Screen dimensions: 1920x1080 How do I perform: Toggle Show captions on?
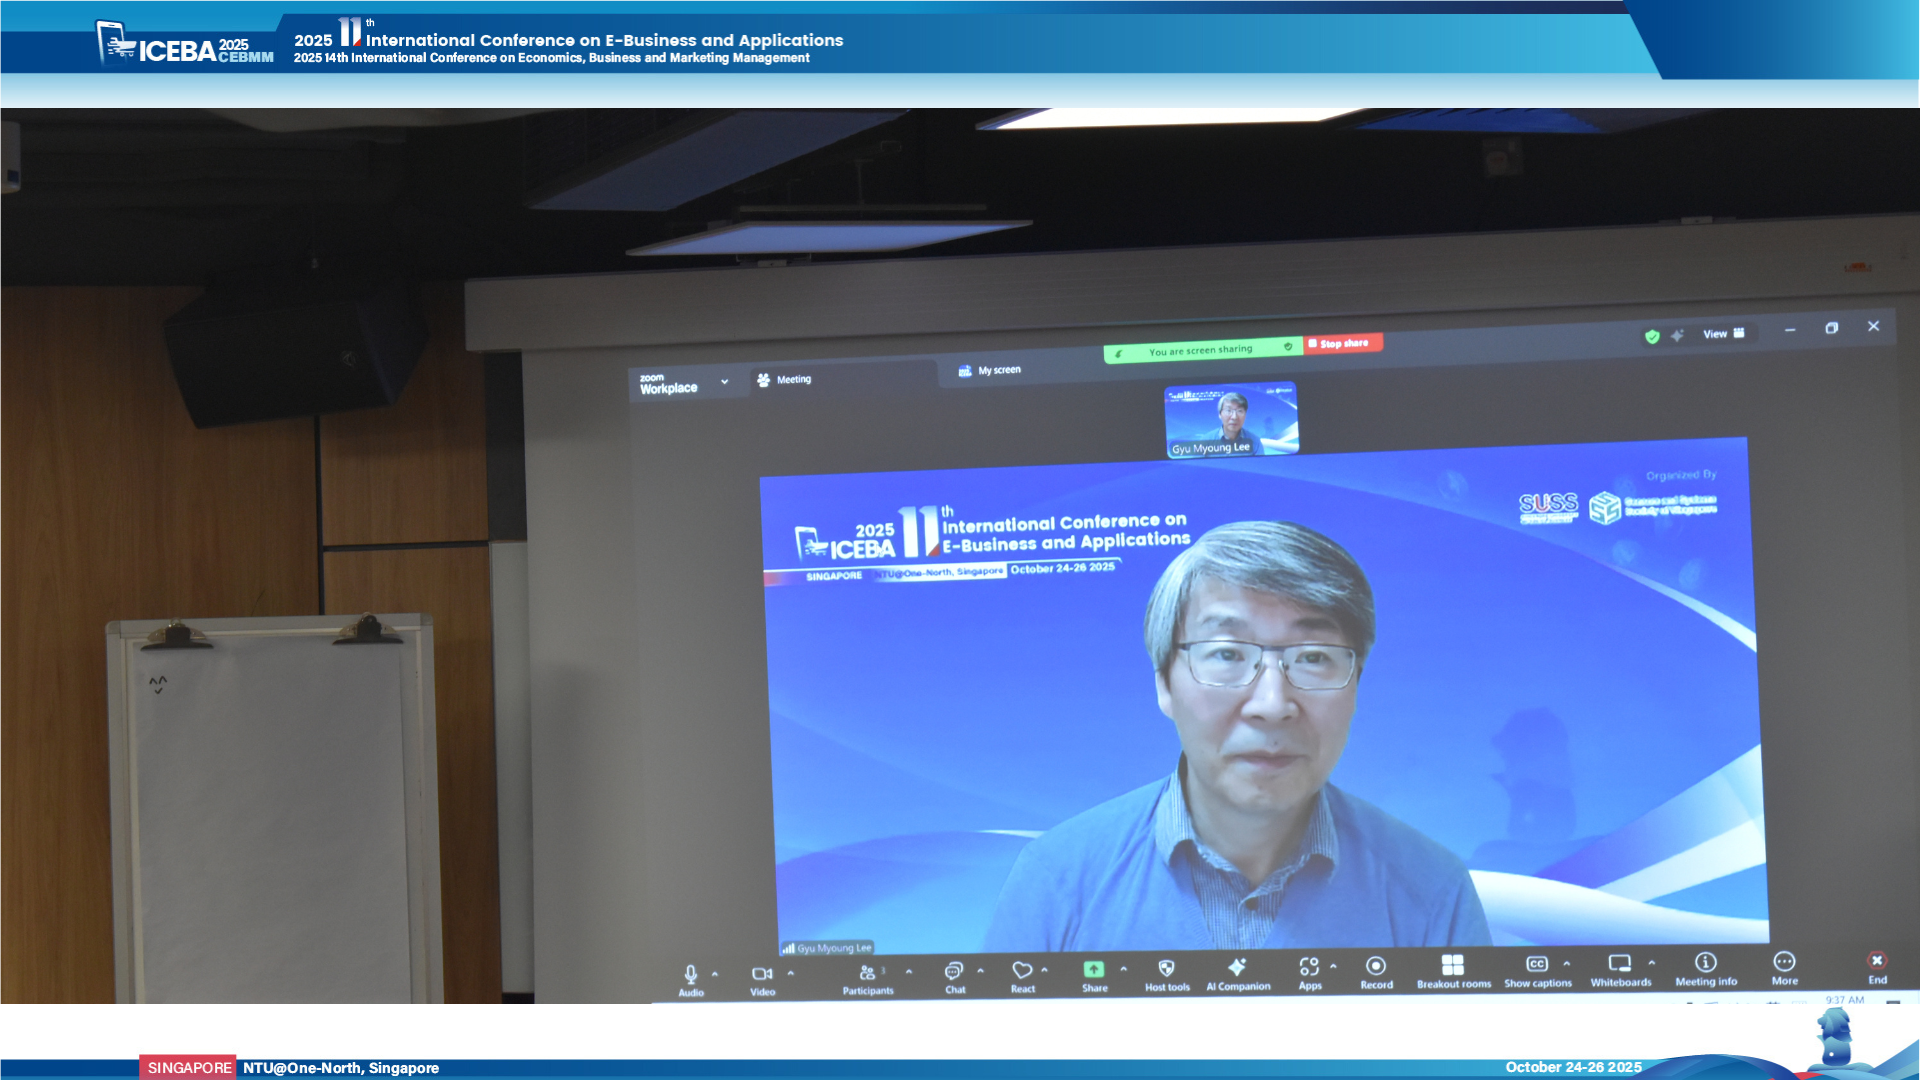coord(1537,965)
